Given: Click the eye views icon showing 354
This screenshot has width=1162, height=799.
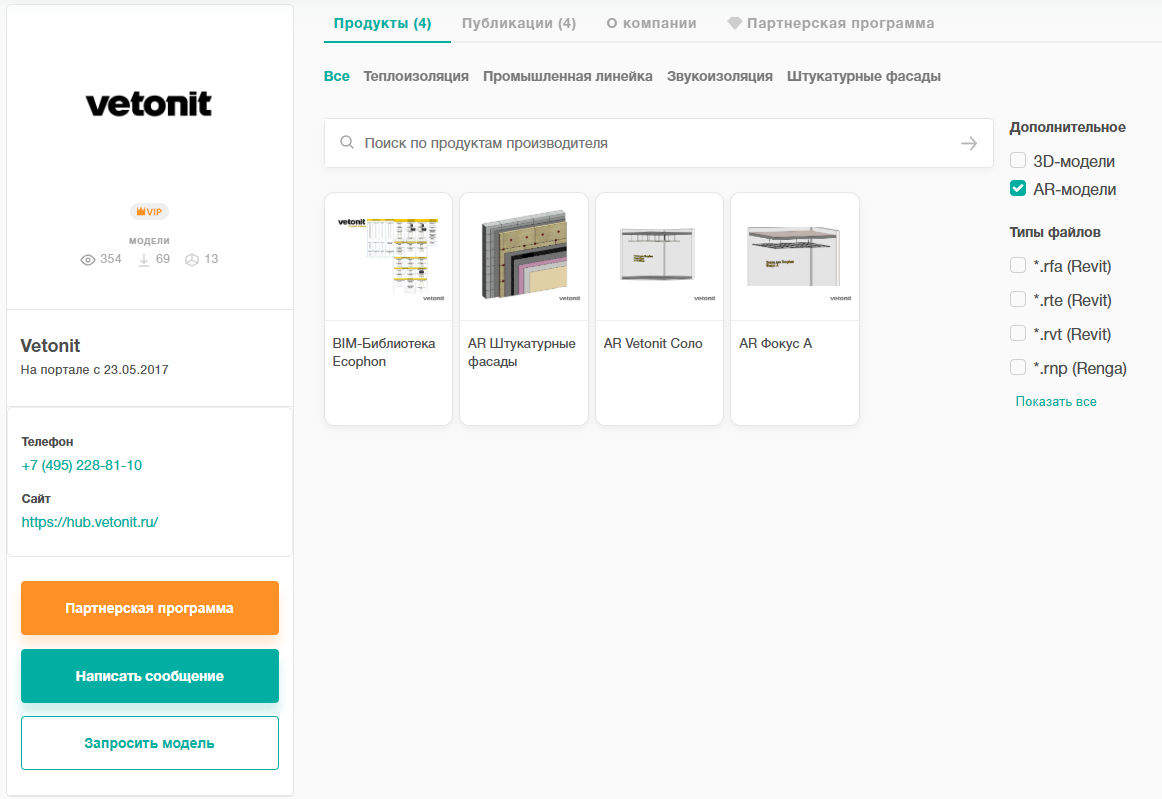Looking at the screenshot, I should [87, 259].
